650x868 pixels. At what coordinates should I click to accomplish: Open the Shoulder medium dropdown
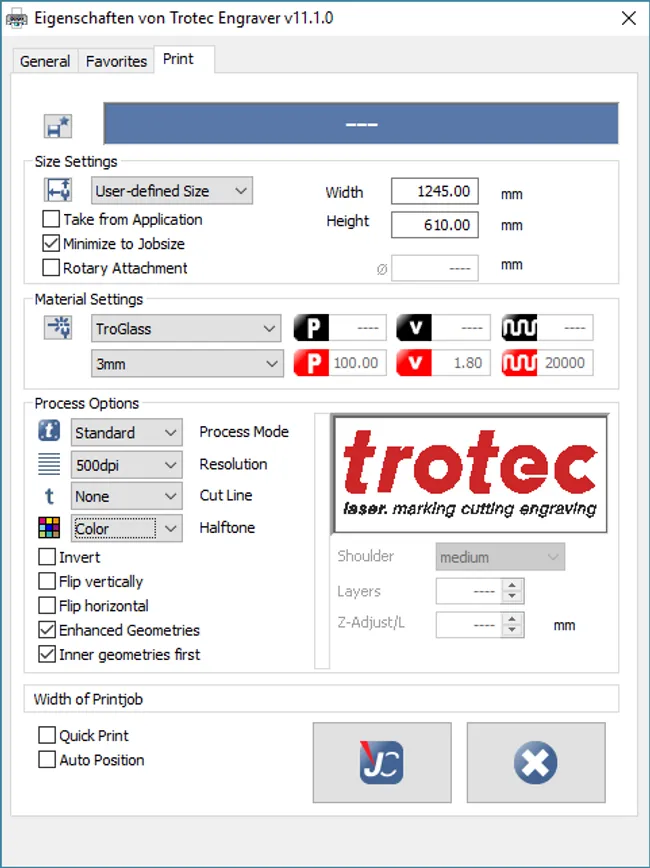501,557
